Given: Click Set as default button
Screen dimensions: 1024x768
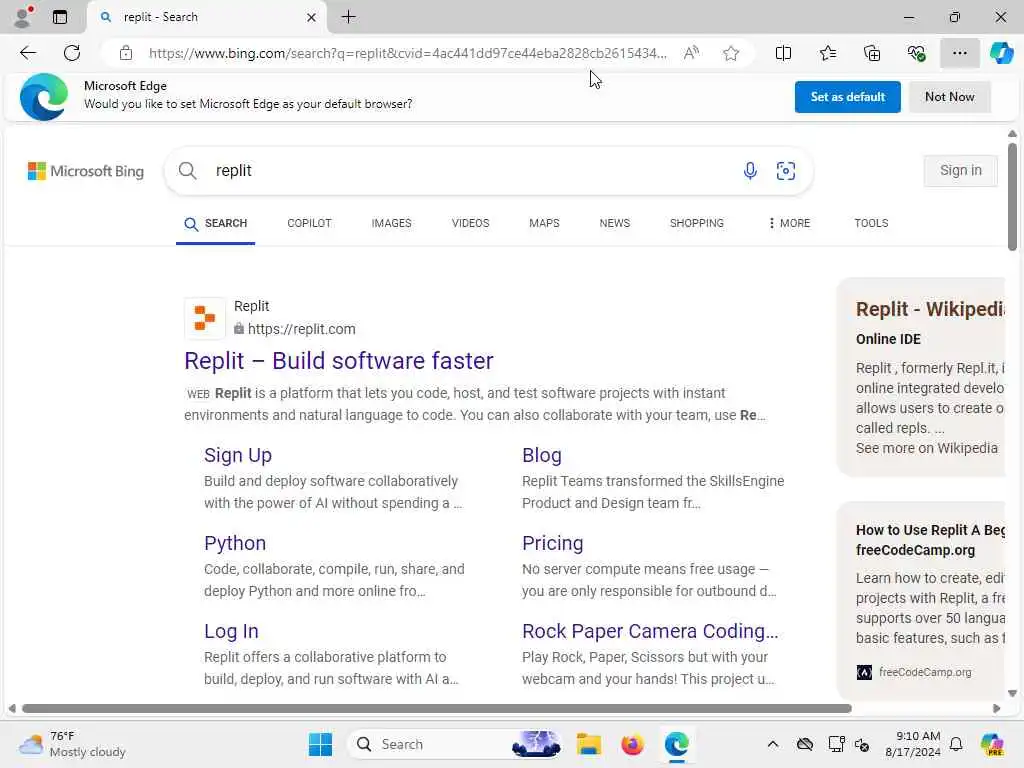Looking at the screenshot, I should [847, 97].
